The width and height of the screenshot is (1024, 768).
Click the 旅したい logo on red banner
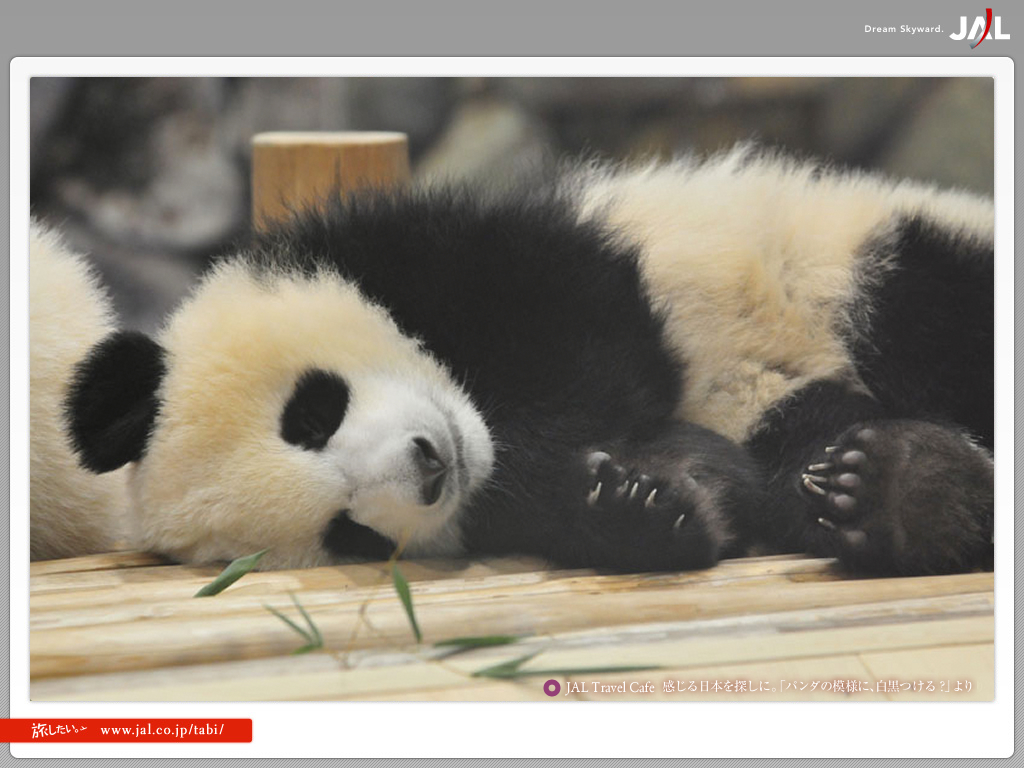(x=59, y=730)
